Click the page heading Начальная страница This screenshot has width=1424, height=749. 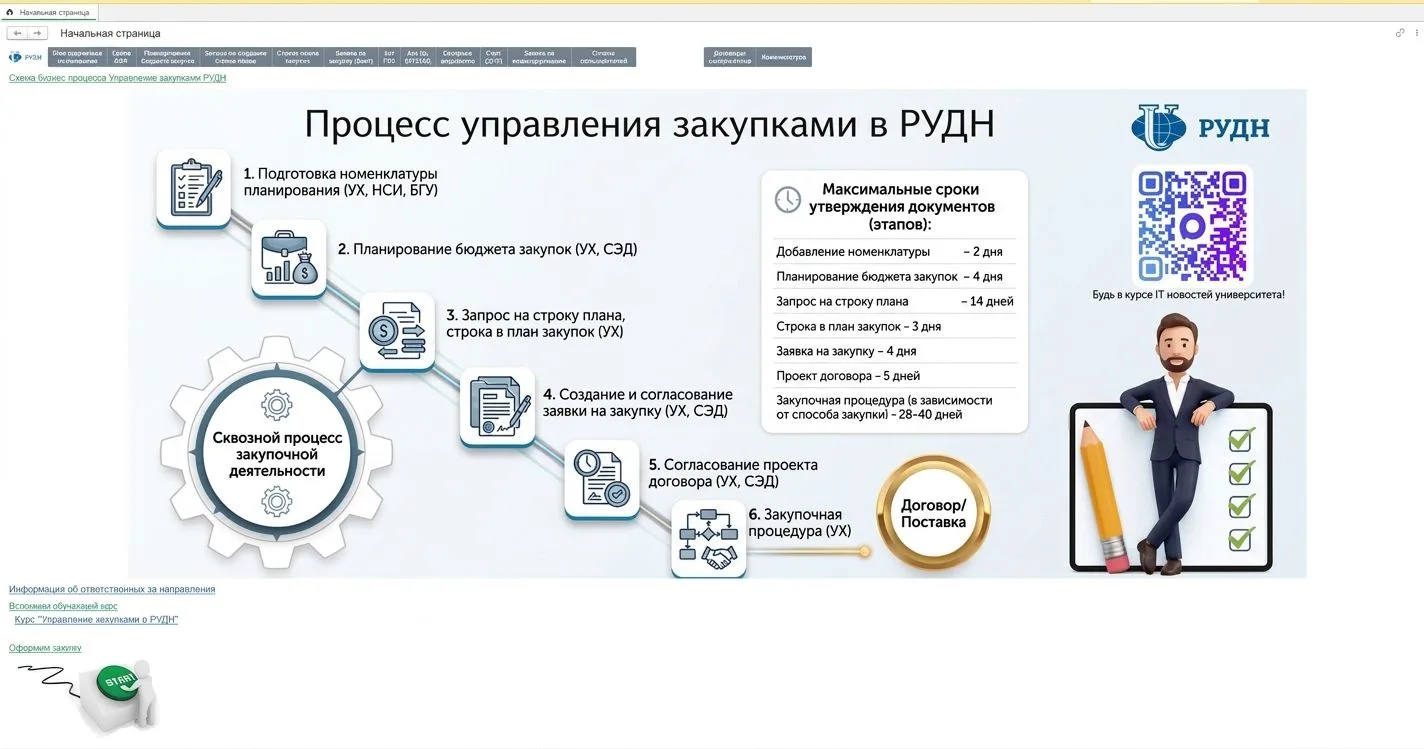[110, 33]
